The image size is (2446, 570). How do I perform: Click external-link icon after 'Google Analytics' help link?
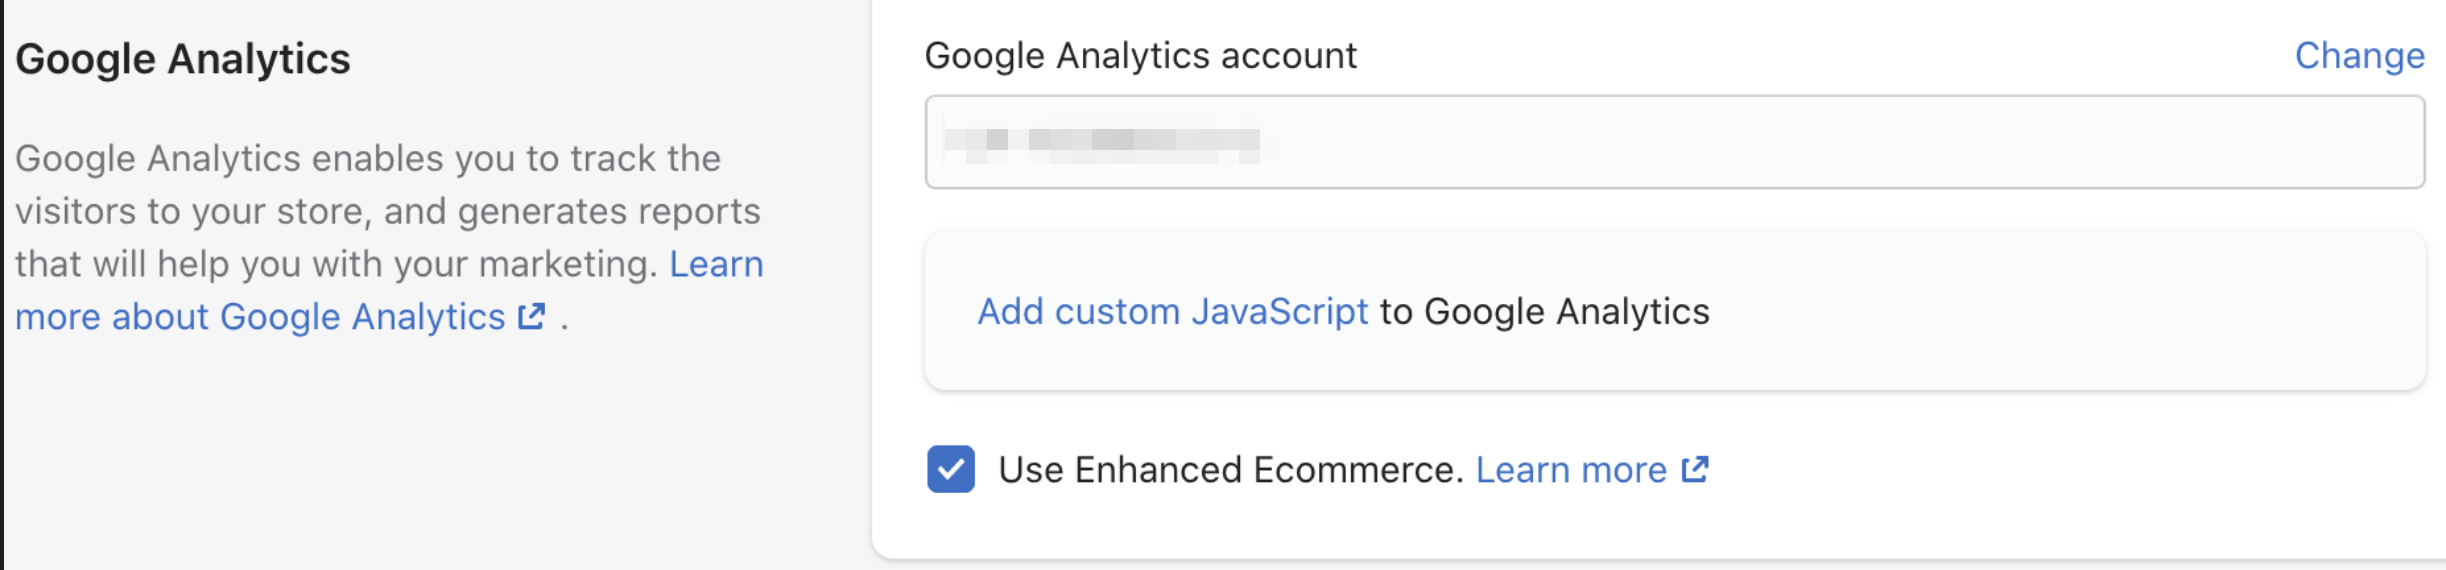pyautogui.click(x=531, y=317)
